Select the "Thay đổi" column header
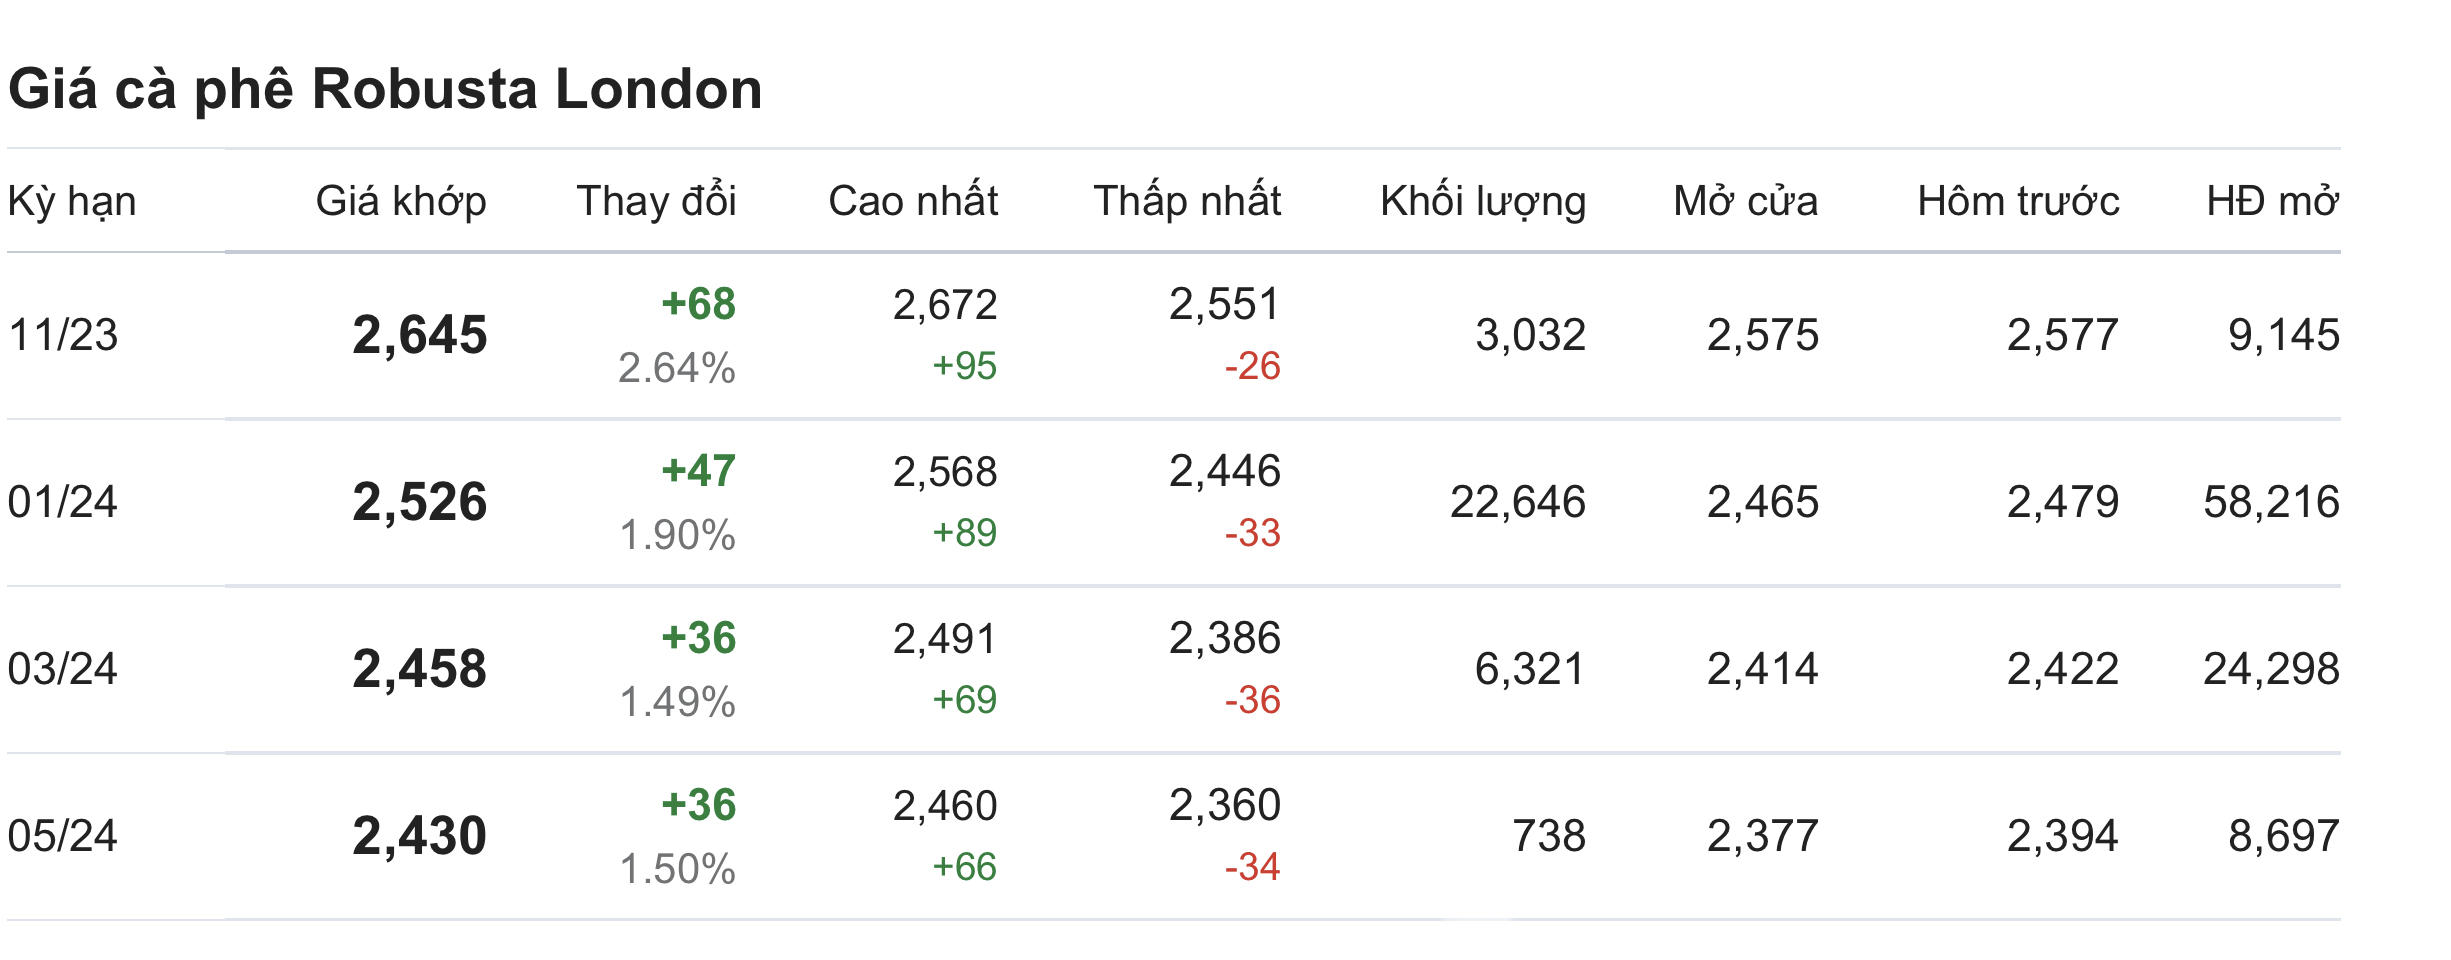 (656, 201)
